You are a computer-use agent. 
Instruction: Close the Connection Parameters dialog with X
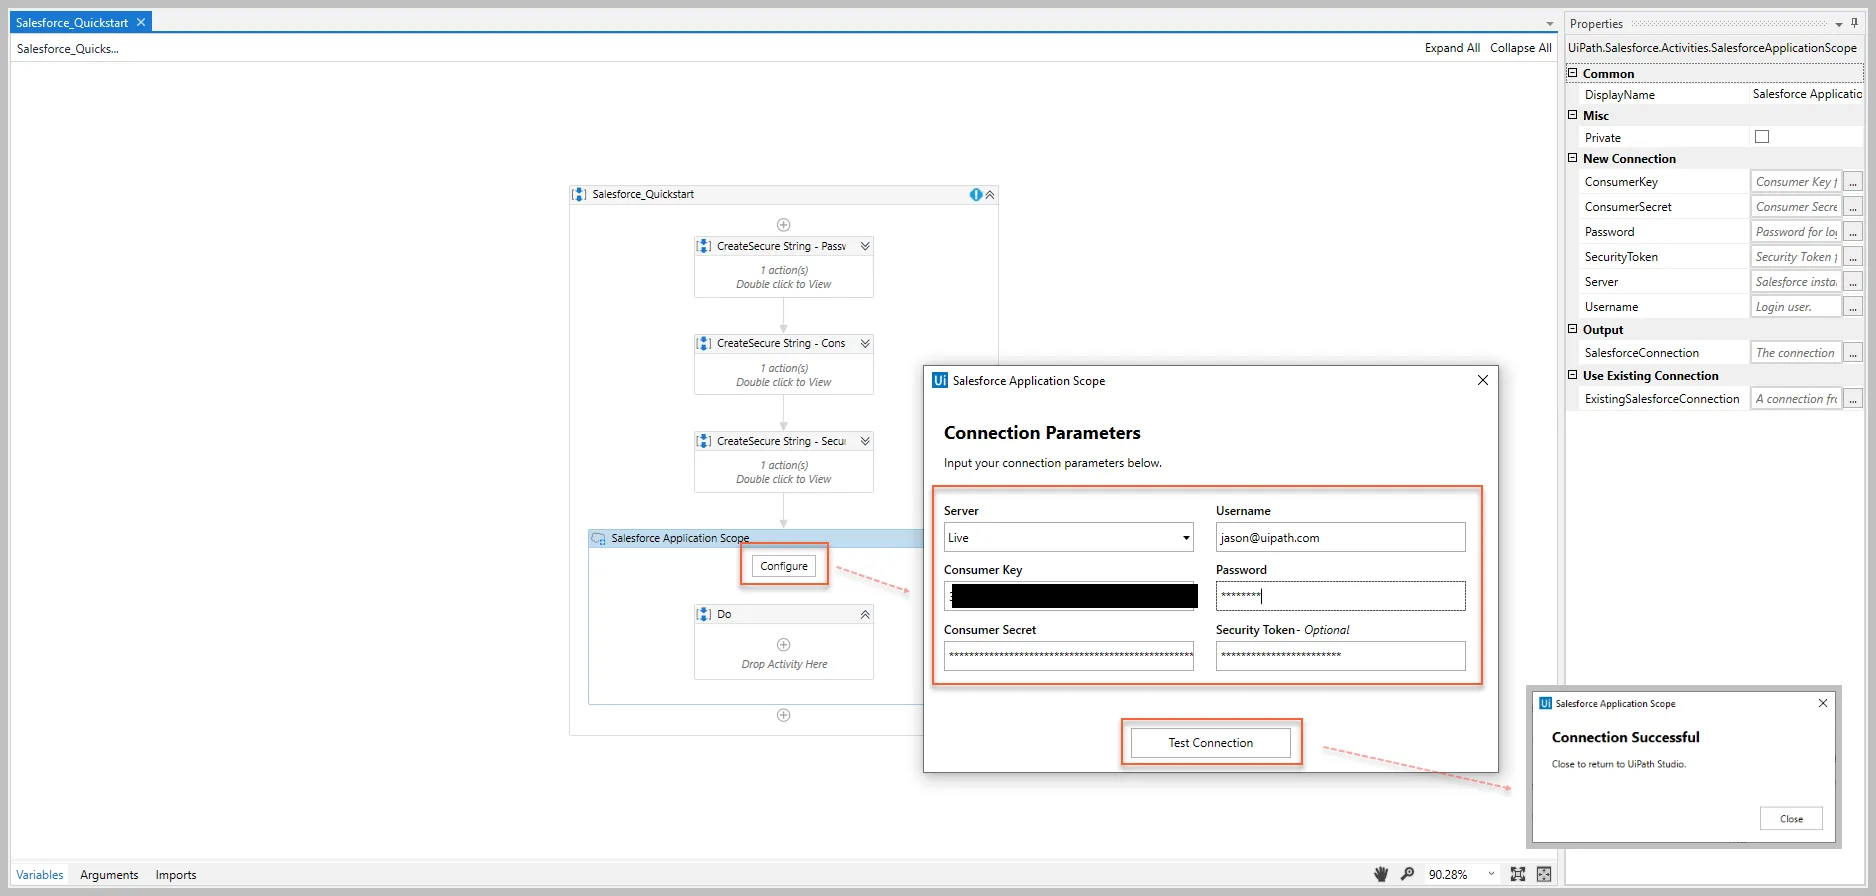tap(1483, 380)
